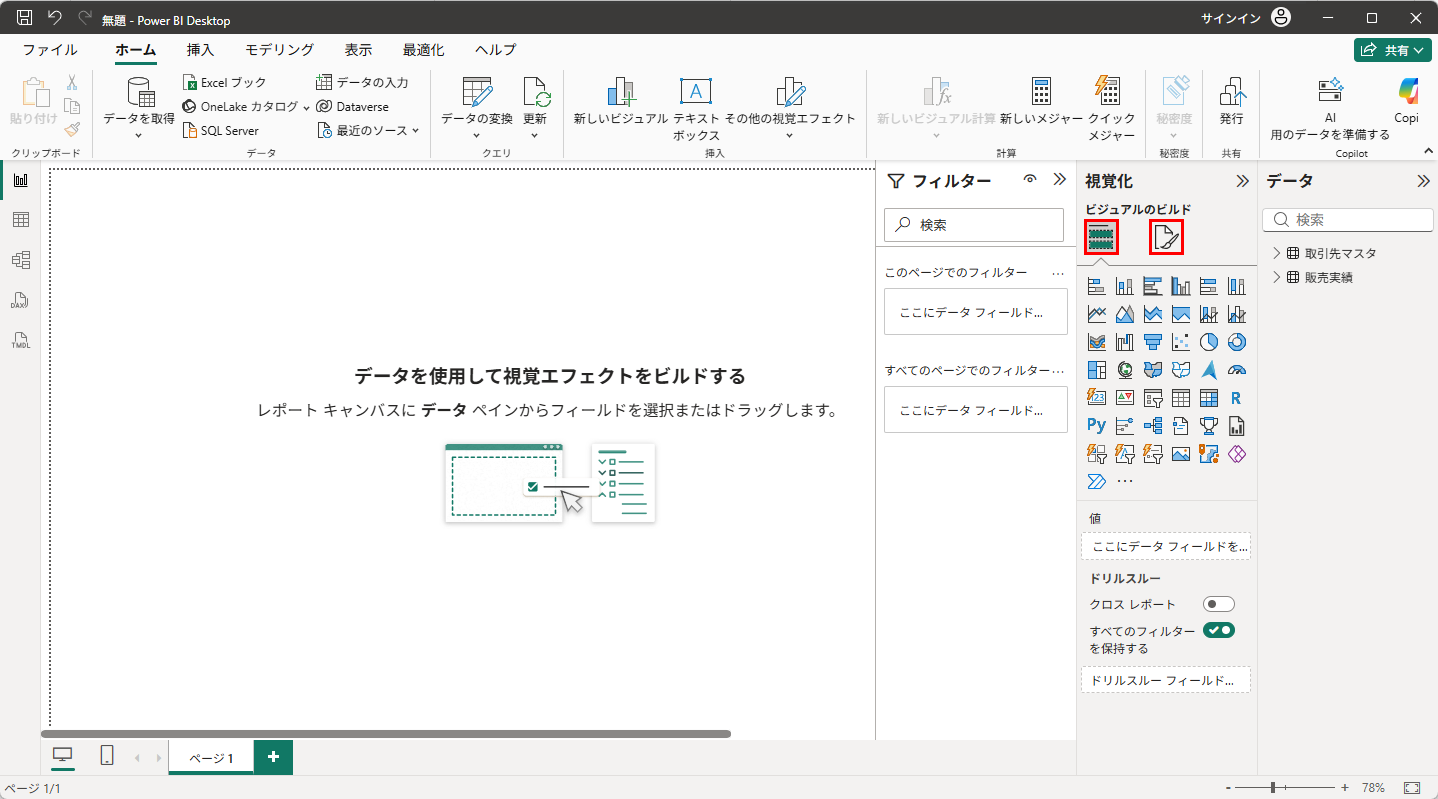Select the area chart visual

click(1125, 314)
